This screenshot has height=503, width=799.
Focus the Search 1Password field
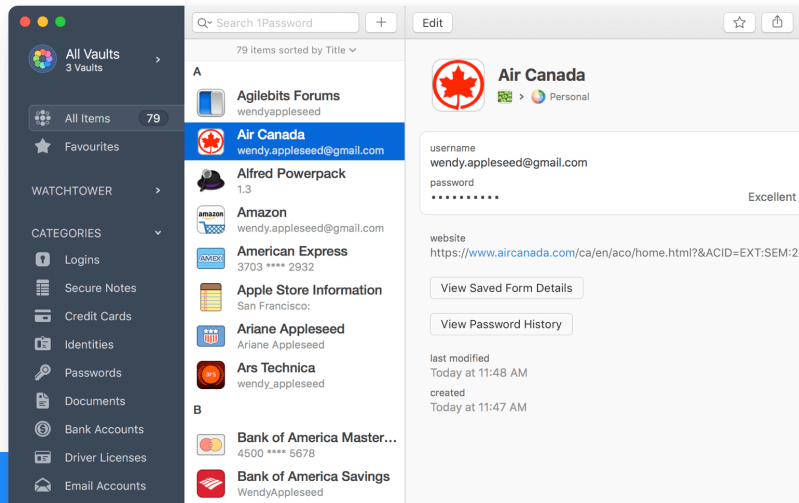[276, 23]
